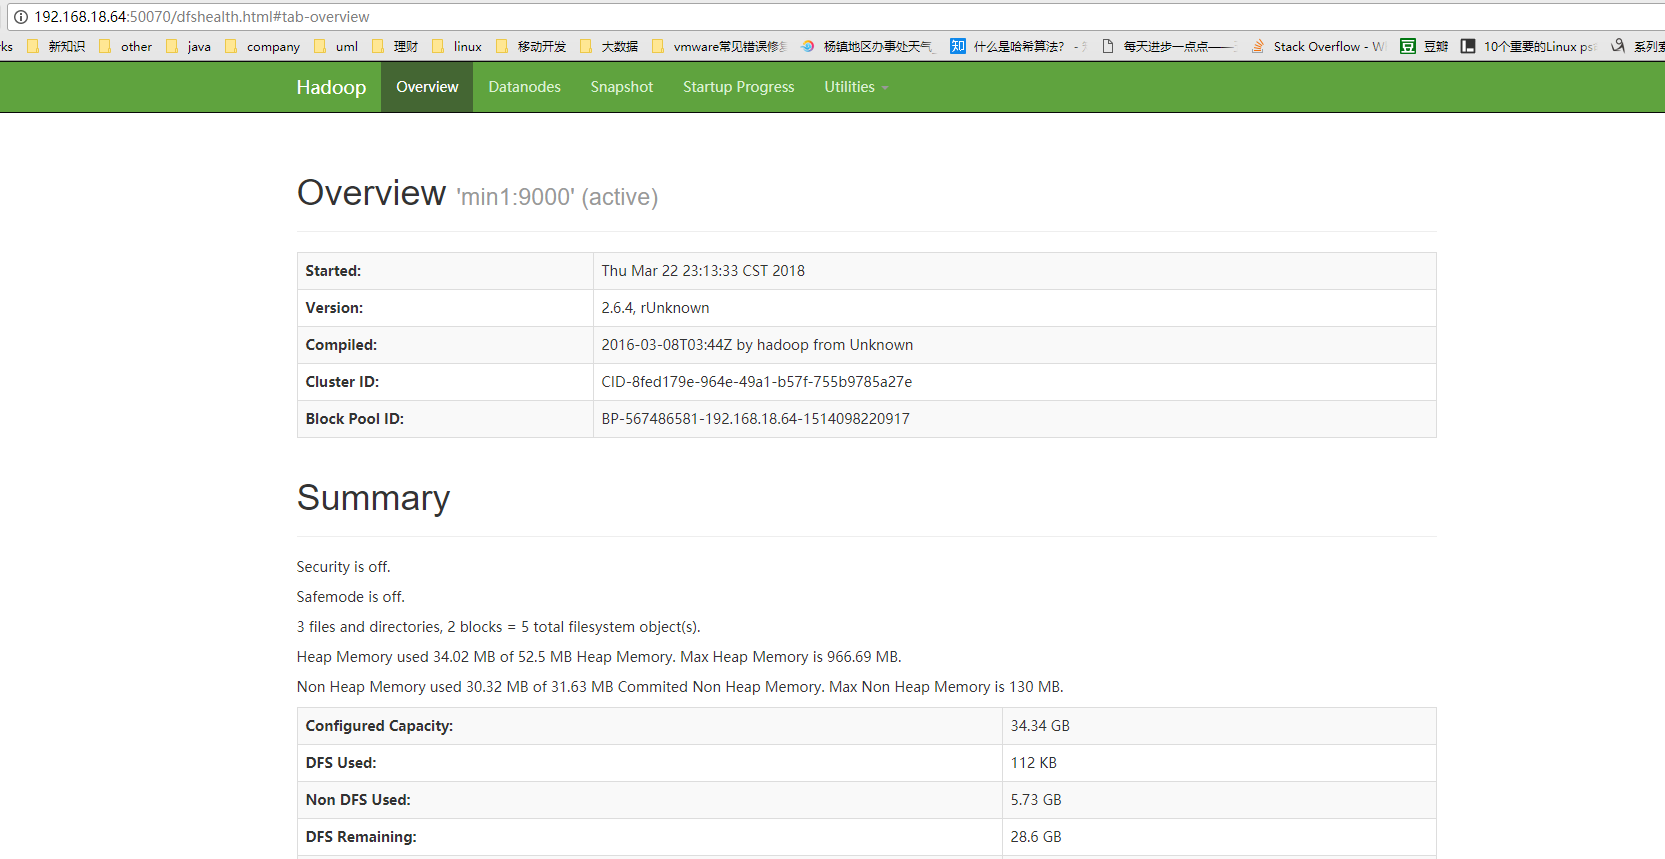
Task: Select the 2.6.4, rUnknown version value
Action: coord(655,308)
